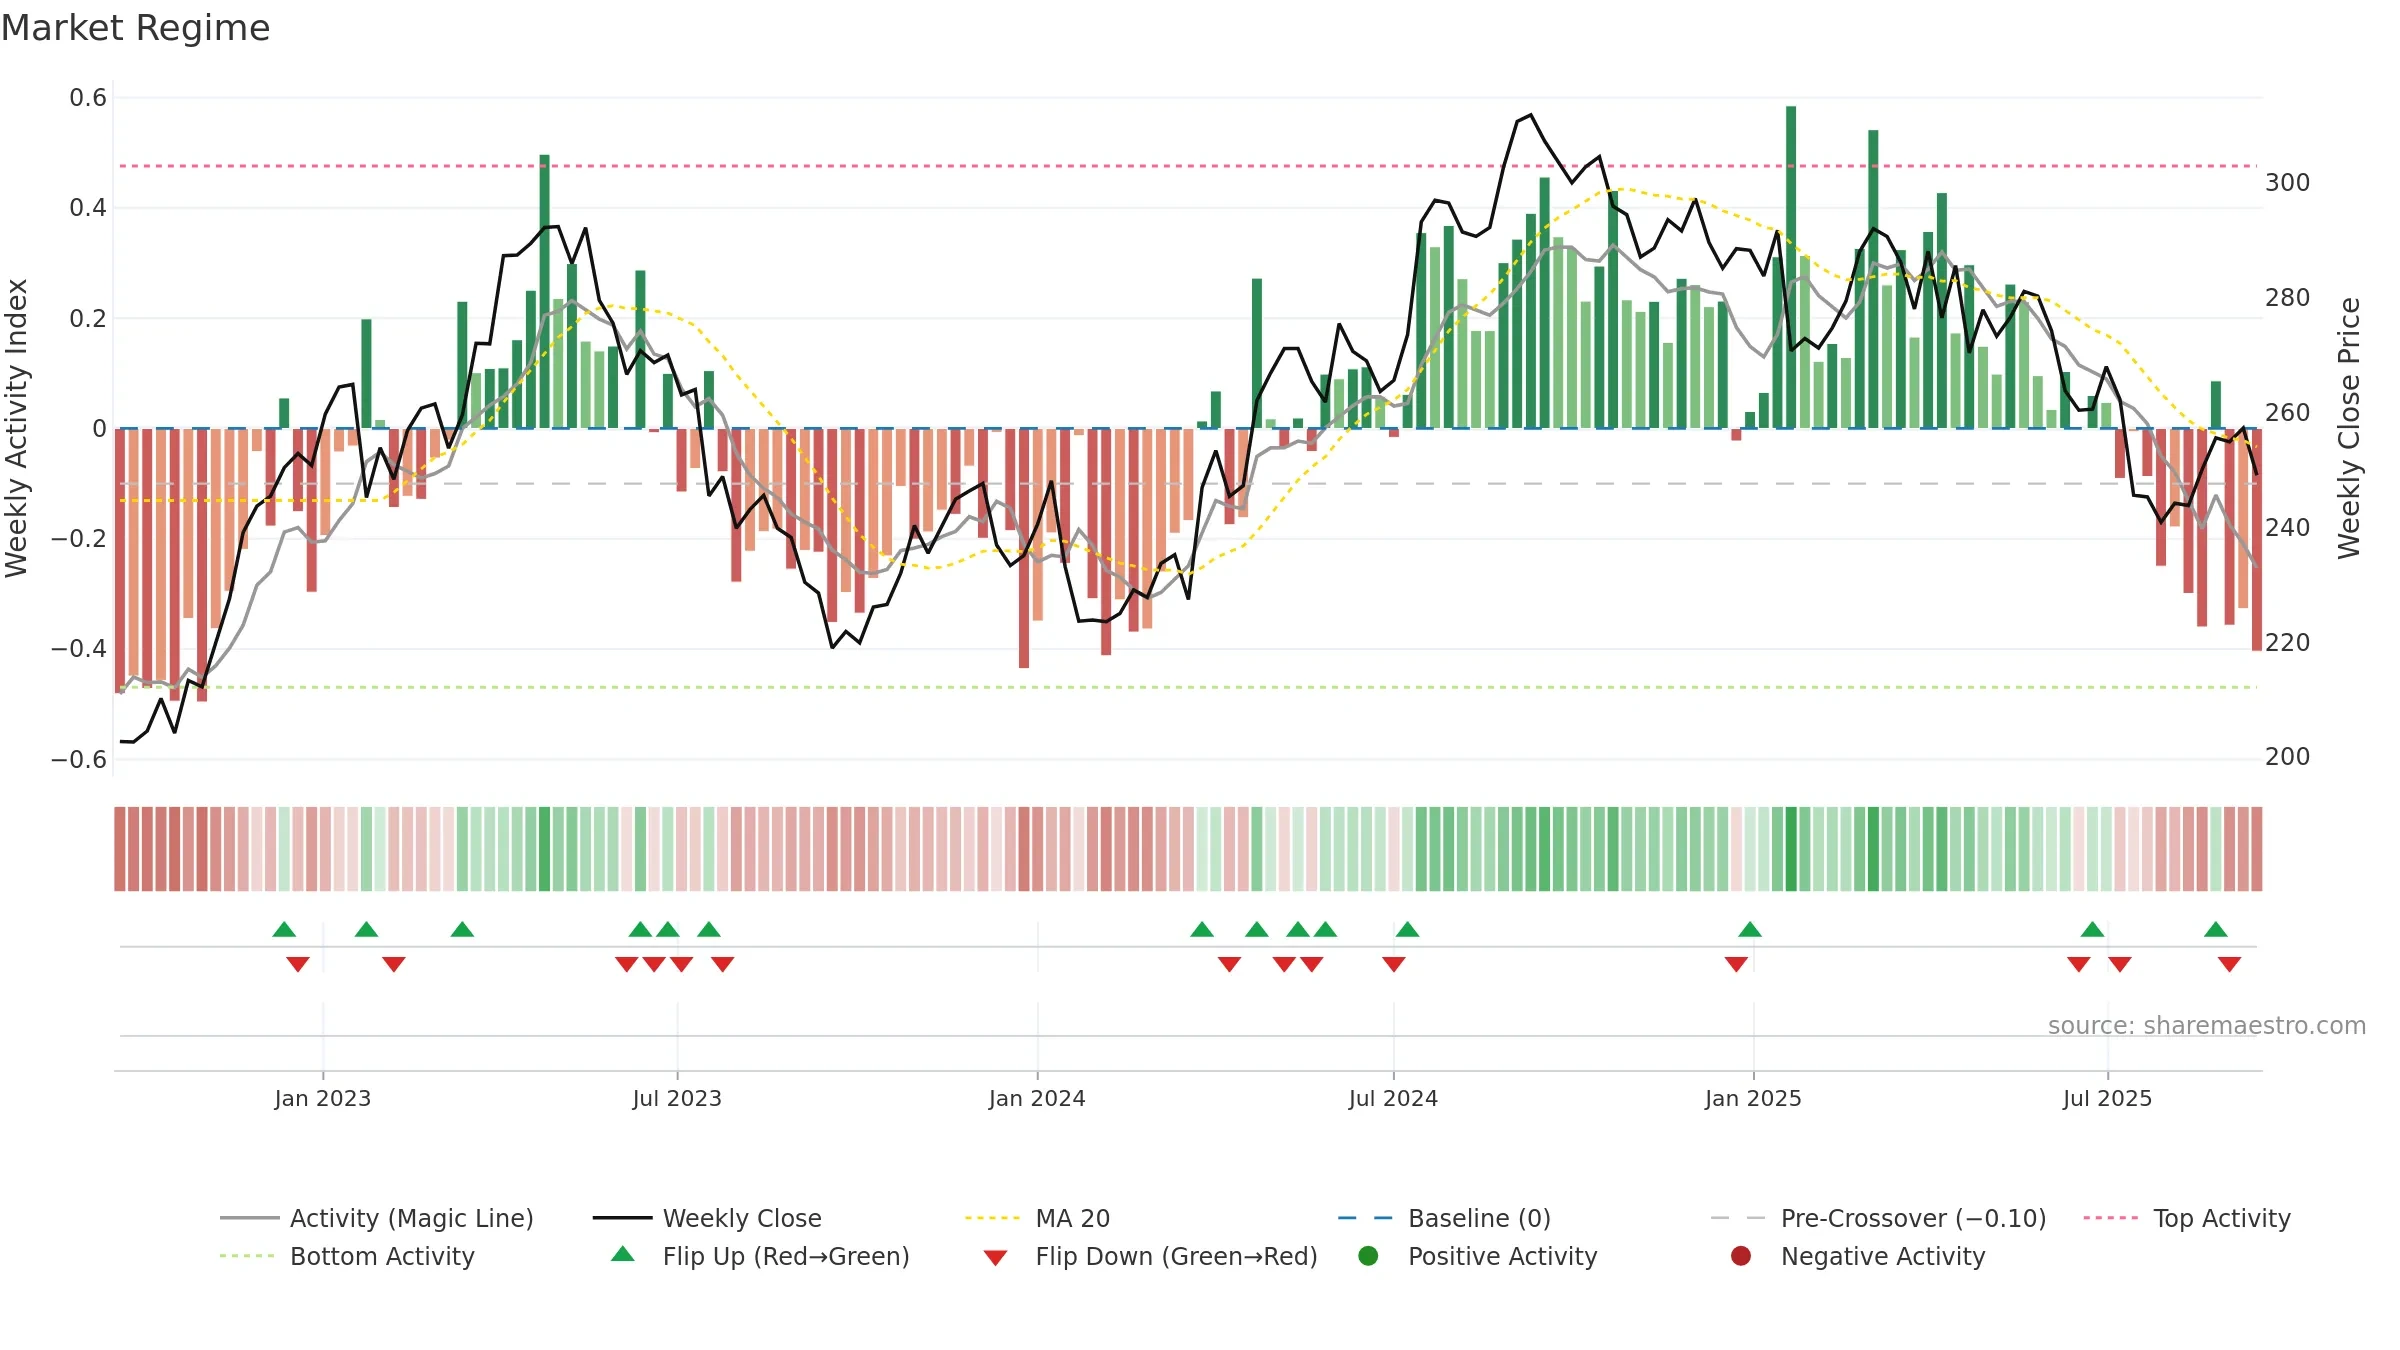Image resolution: width=2400 pixels, height=1350 pixels.
Task: Click the 220 right axis tick label
Action: [2287, 642]
